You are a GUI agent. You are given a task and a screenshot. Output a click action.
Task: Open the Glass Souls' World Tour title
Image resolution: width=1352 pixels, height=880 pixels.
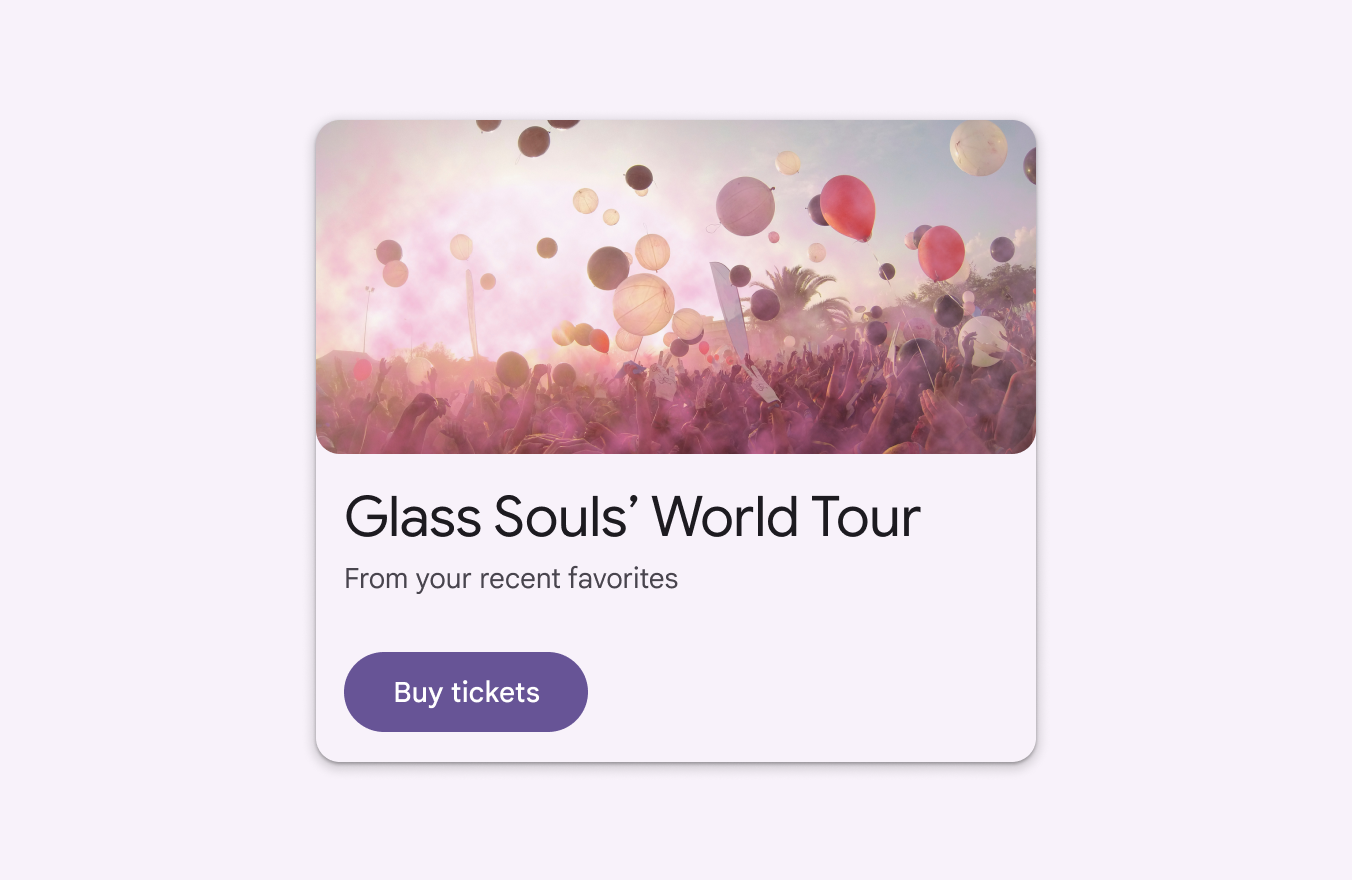coord(632,517)
